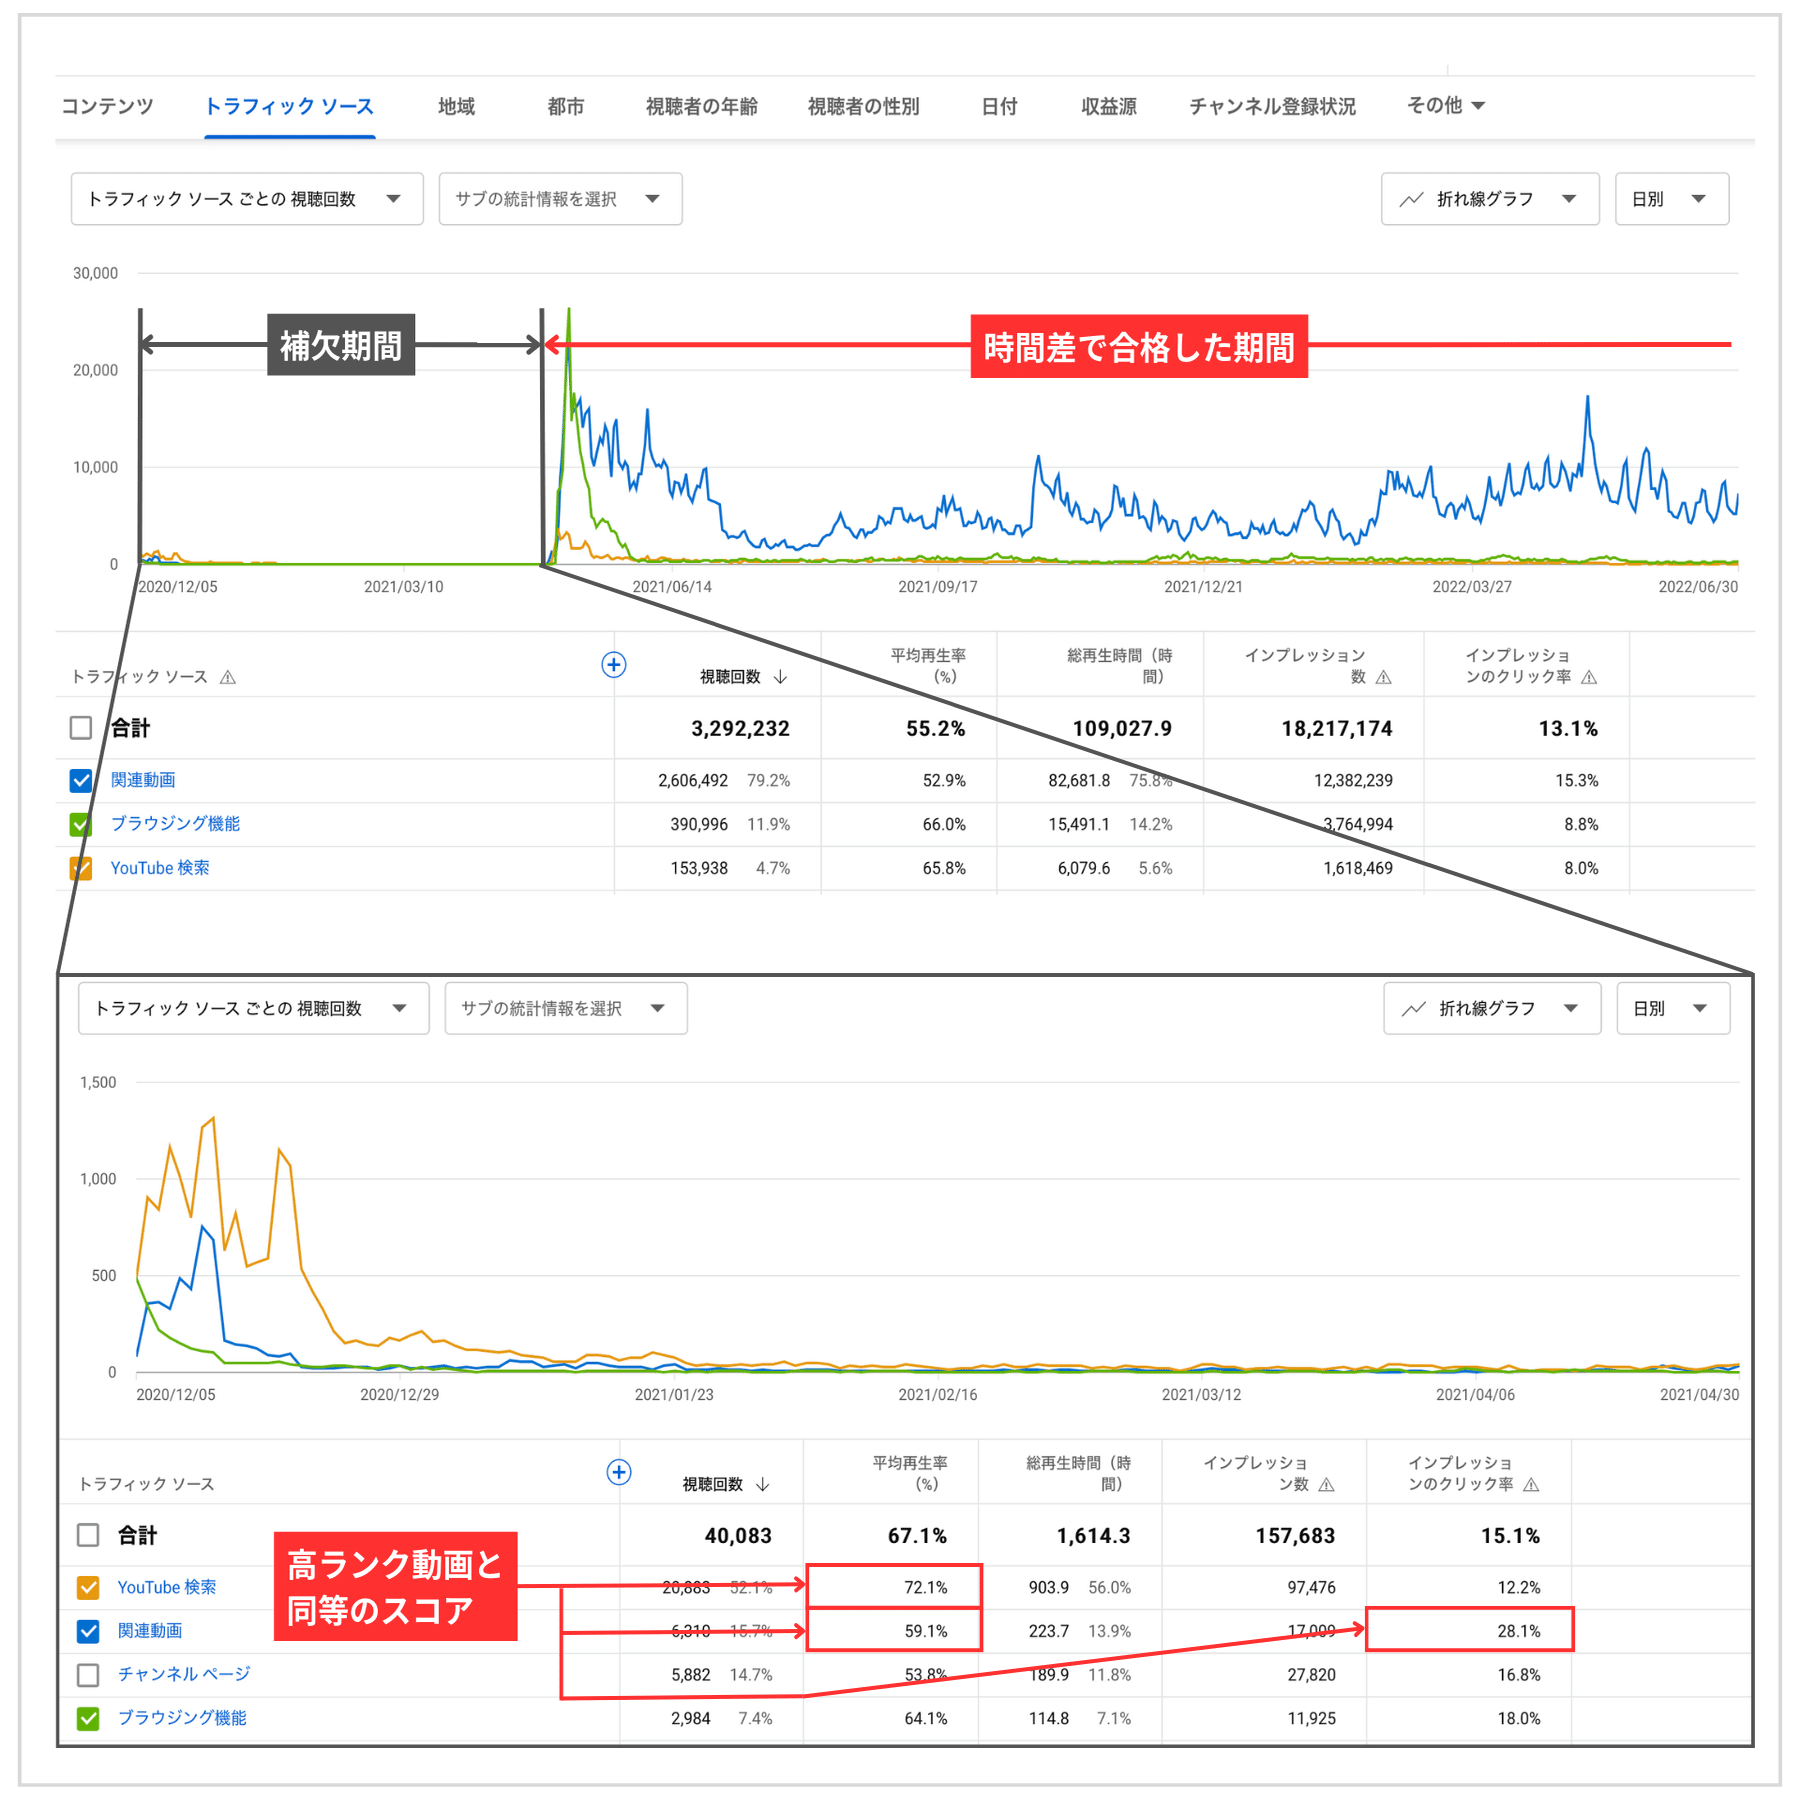Open the lower ブラウジング機能 link
The height and width of the screenshot is (1800, 1800).
coord(182,1718)
